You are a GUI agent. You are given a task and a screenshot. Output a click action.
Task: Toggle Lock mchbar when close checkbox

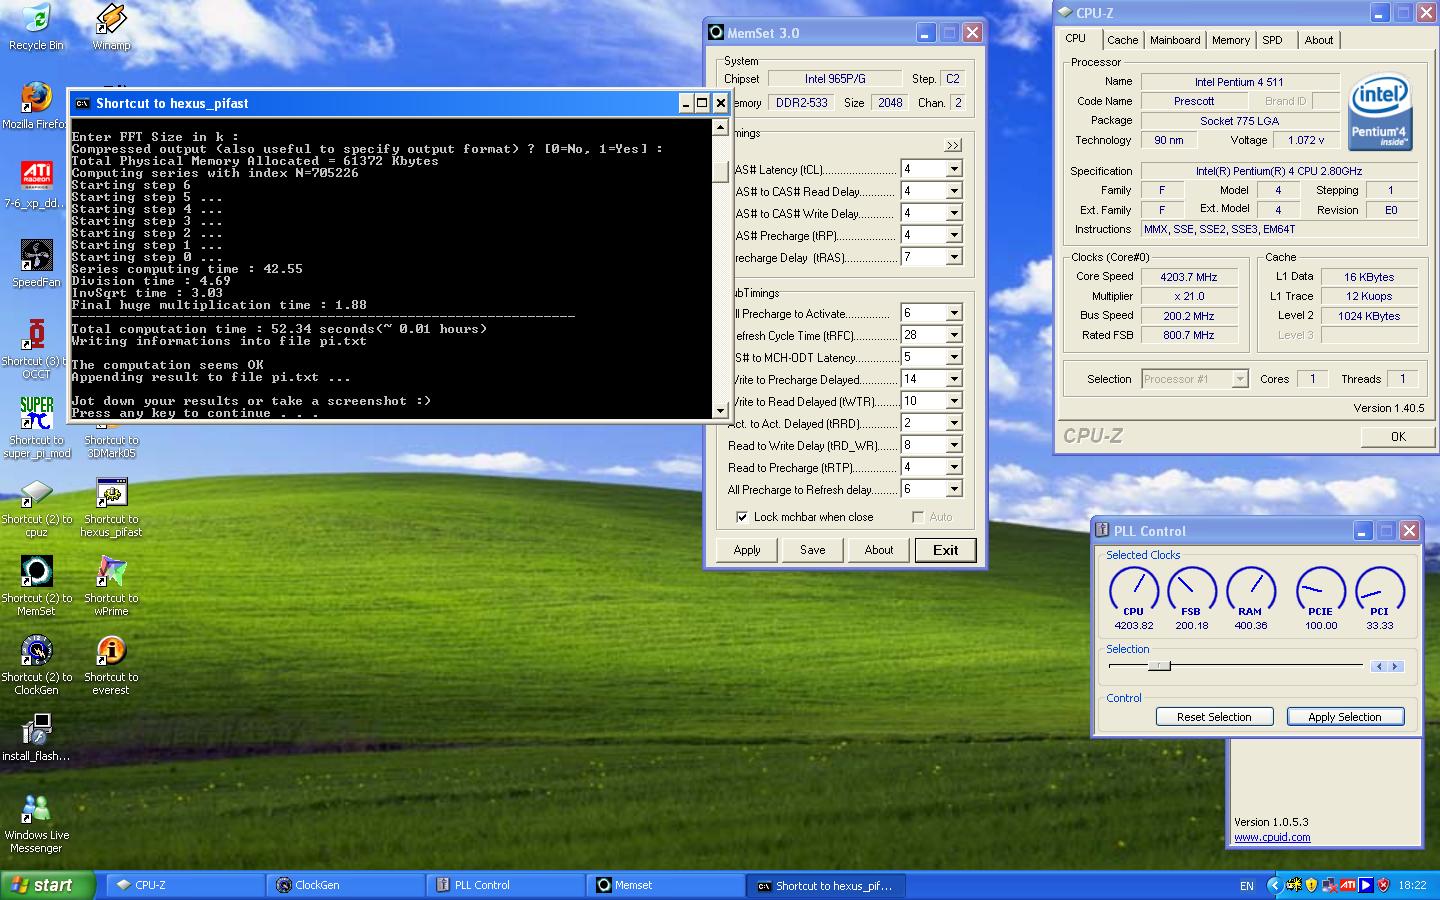point(742,517)
